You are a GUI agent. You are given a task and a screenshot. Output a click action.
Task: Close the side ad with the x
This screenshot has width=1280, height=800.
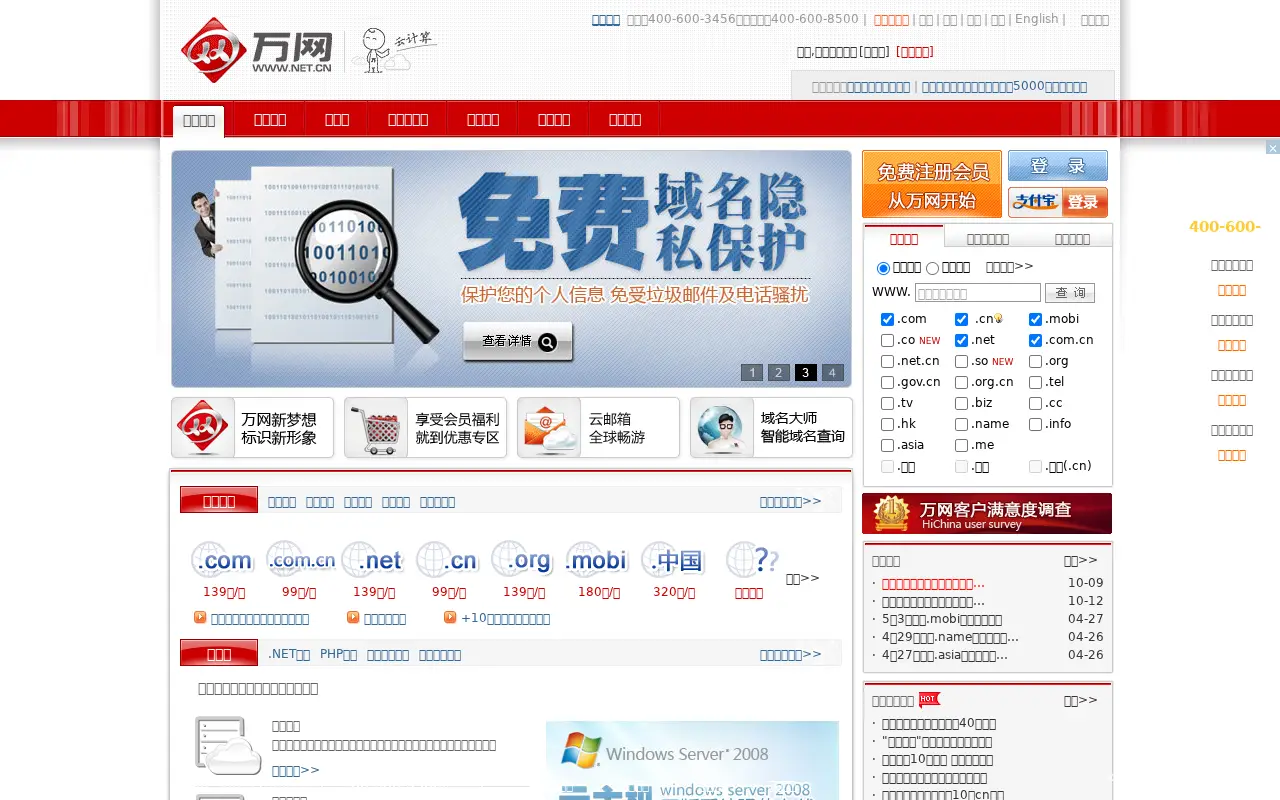coord(1272,148)
